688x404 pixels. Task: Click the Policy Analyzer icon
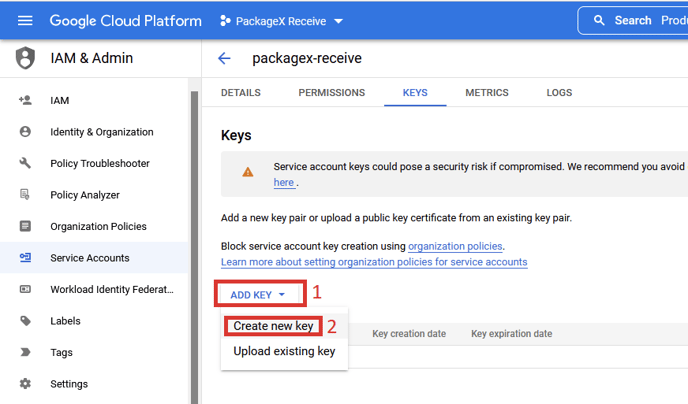(25, 195)
